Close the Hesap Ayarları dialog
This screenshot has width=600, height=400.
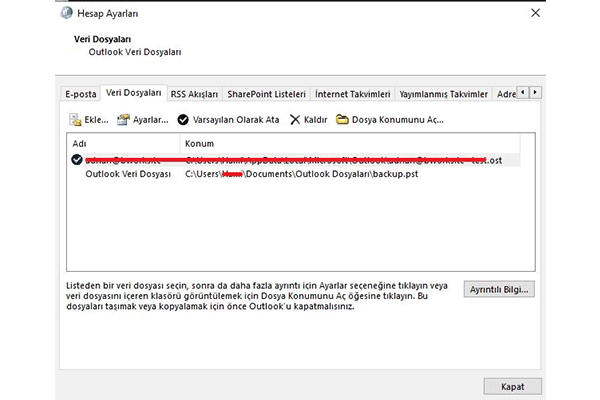[x=535, y=13]
